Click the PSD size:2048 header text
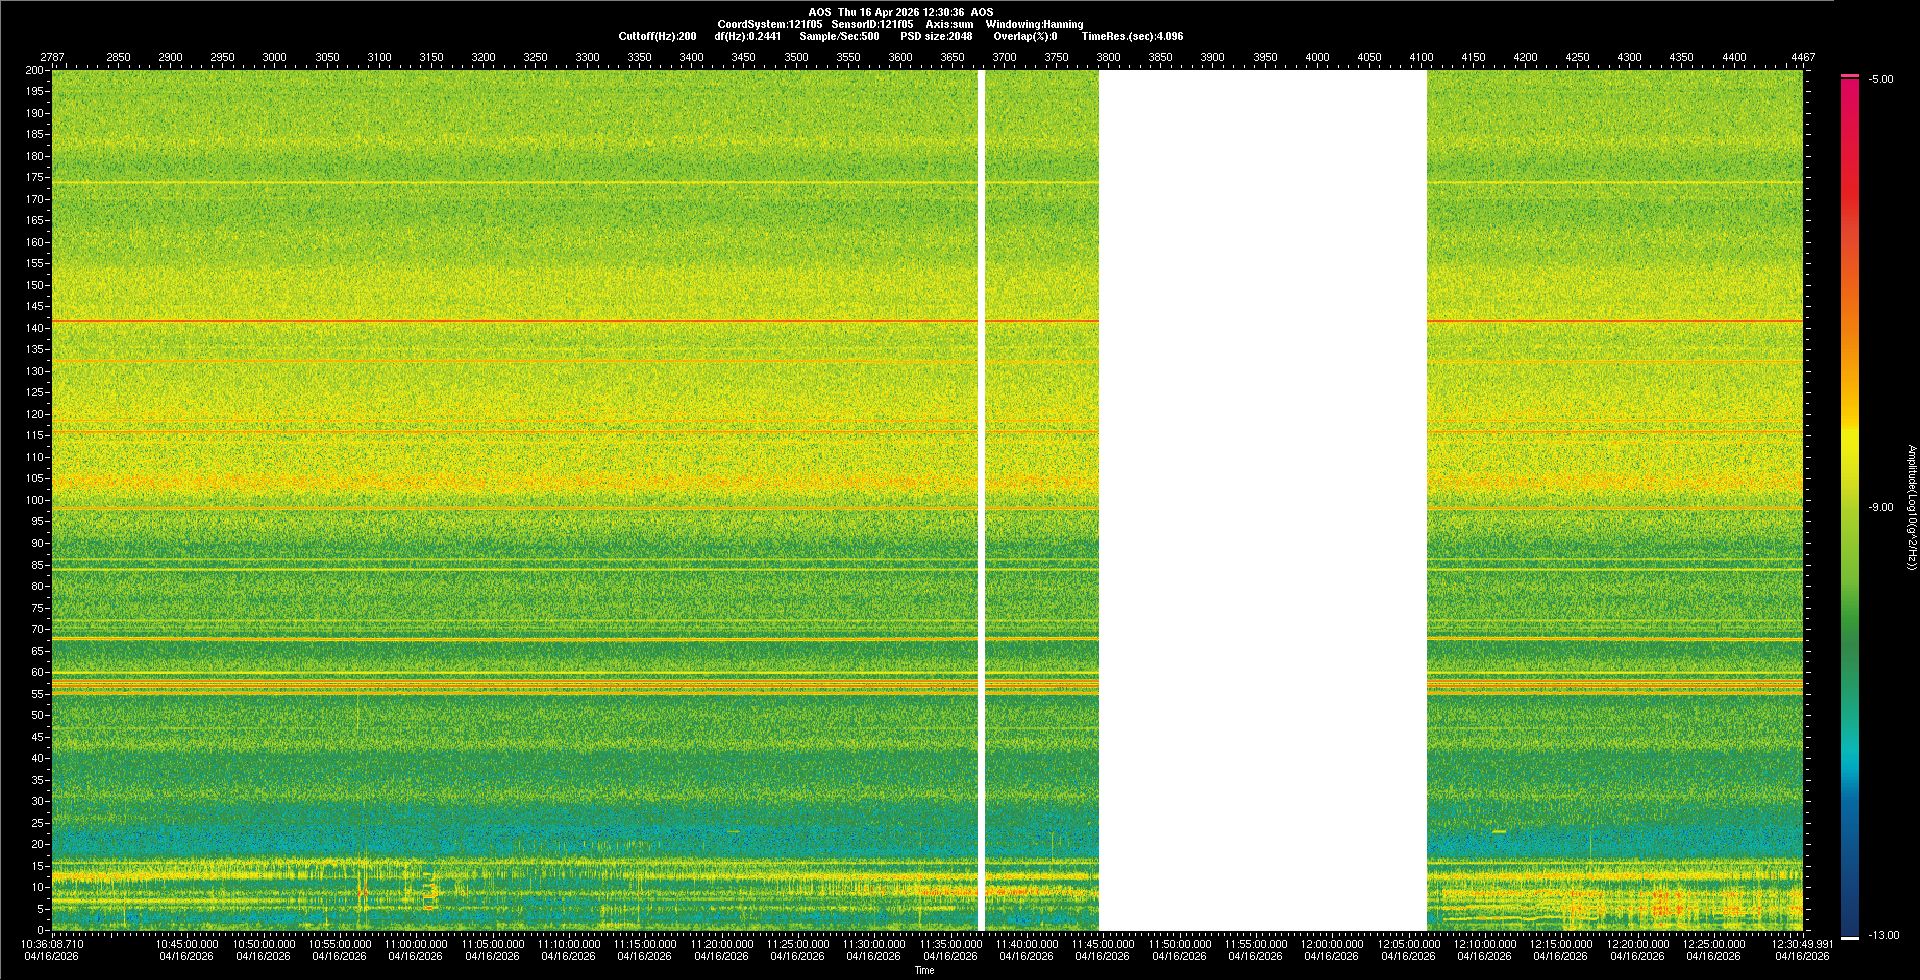Screen dimensions: 1920x980 coord(935,36)
